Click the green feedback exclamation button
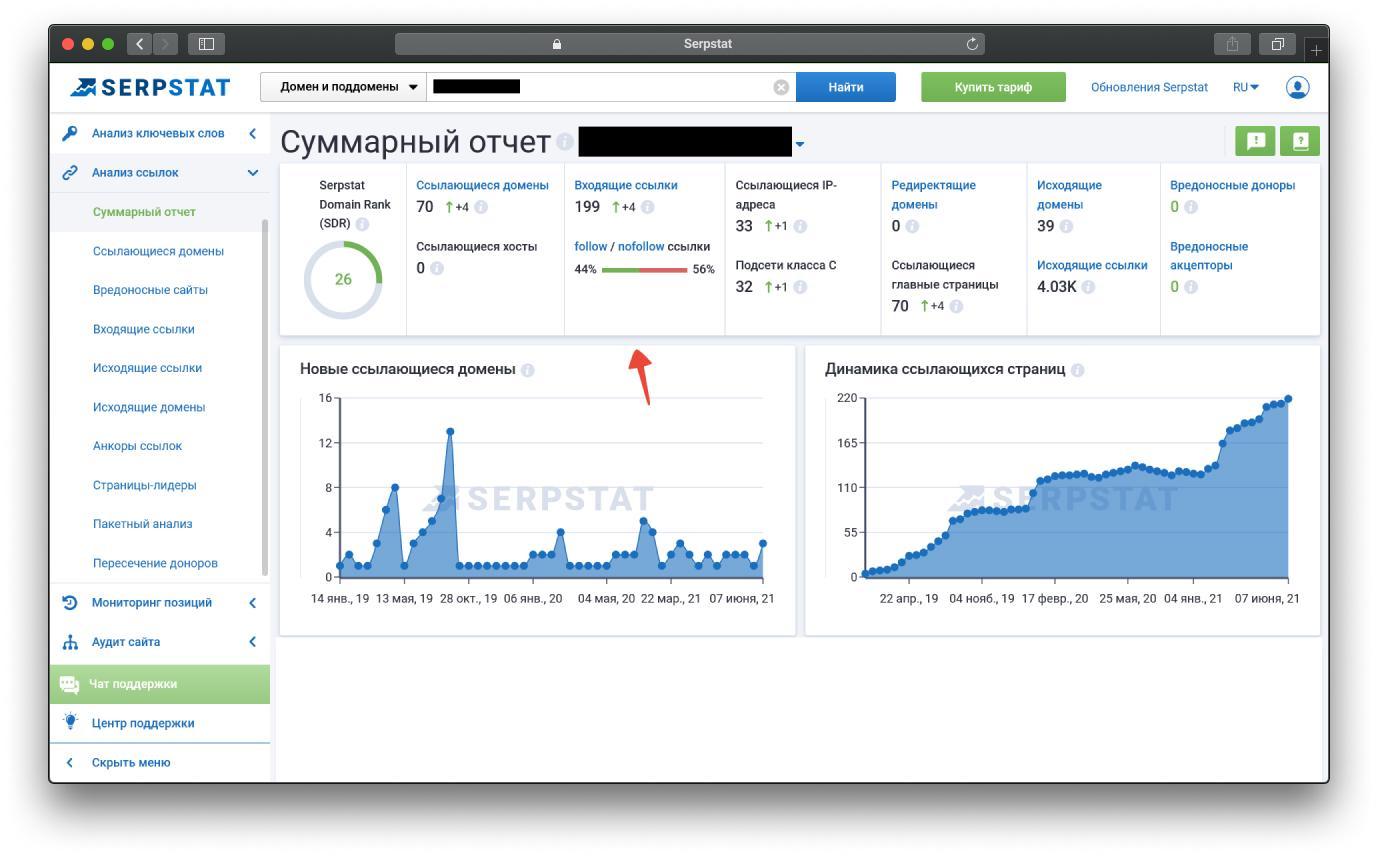 1255,141
